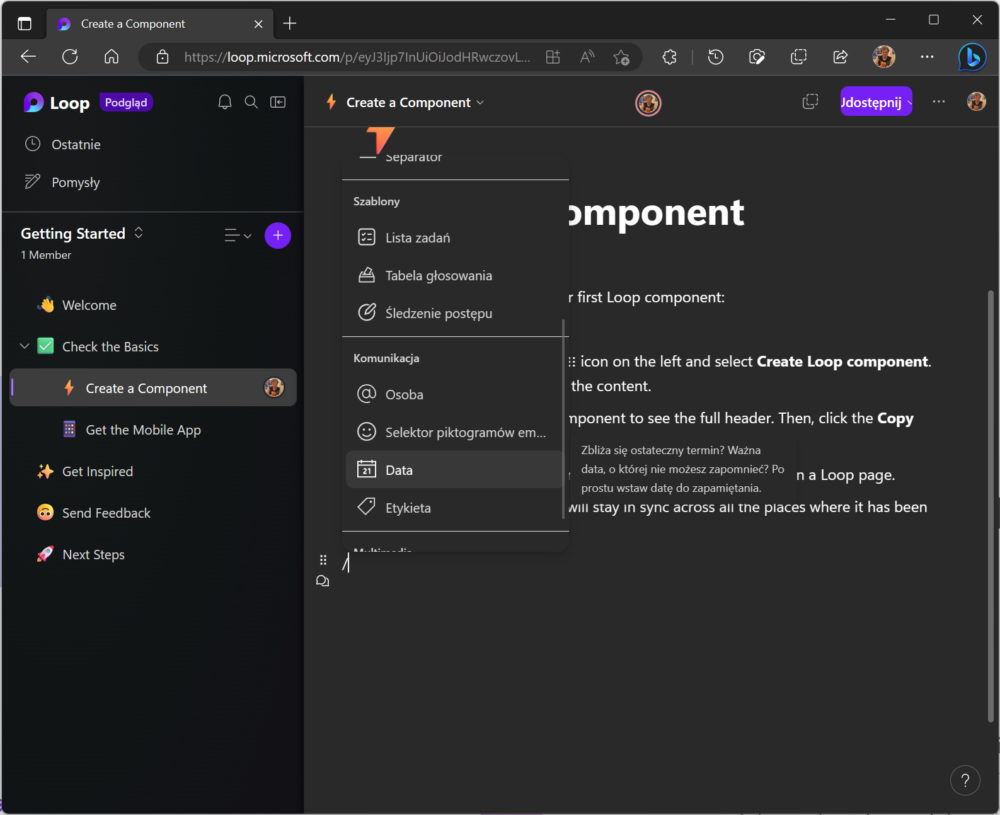Screen dimensions: 1000x815
Task: Click the copy component icon in header
Action: pyautogui.click(x=810, y=102)
